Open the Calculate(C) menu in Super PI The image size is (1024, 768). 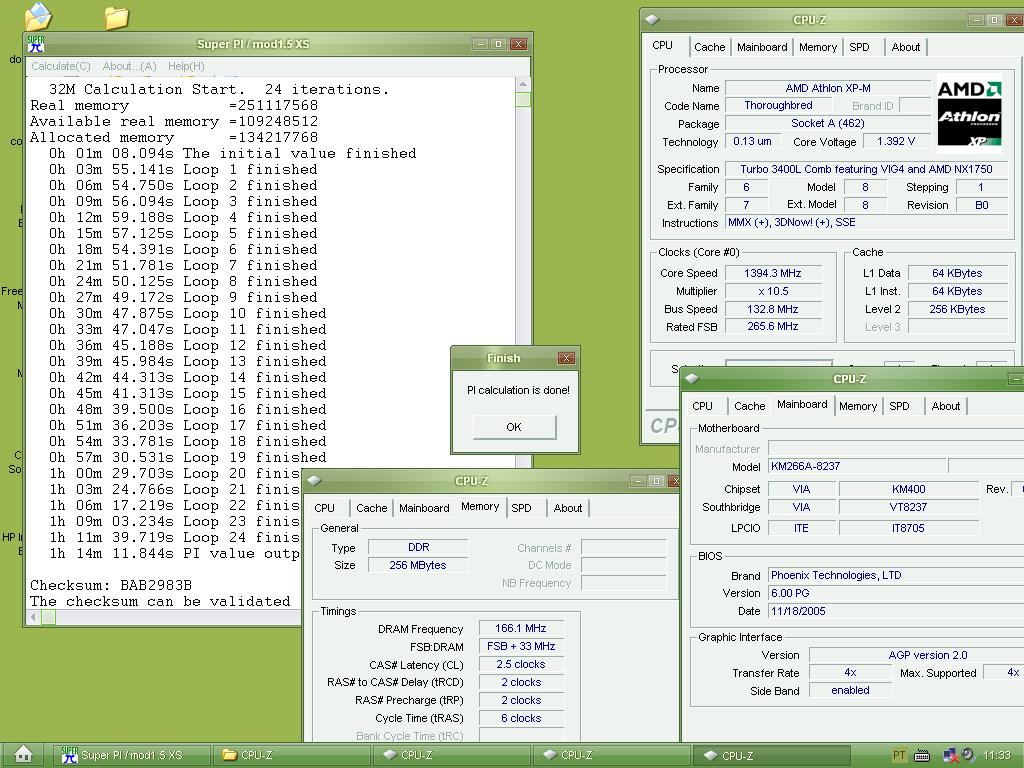(x=61, y=66)
